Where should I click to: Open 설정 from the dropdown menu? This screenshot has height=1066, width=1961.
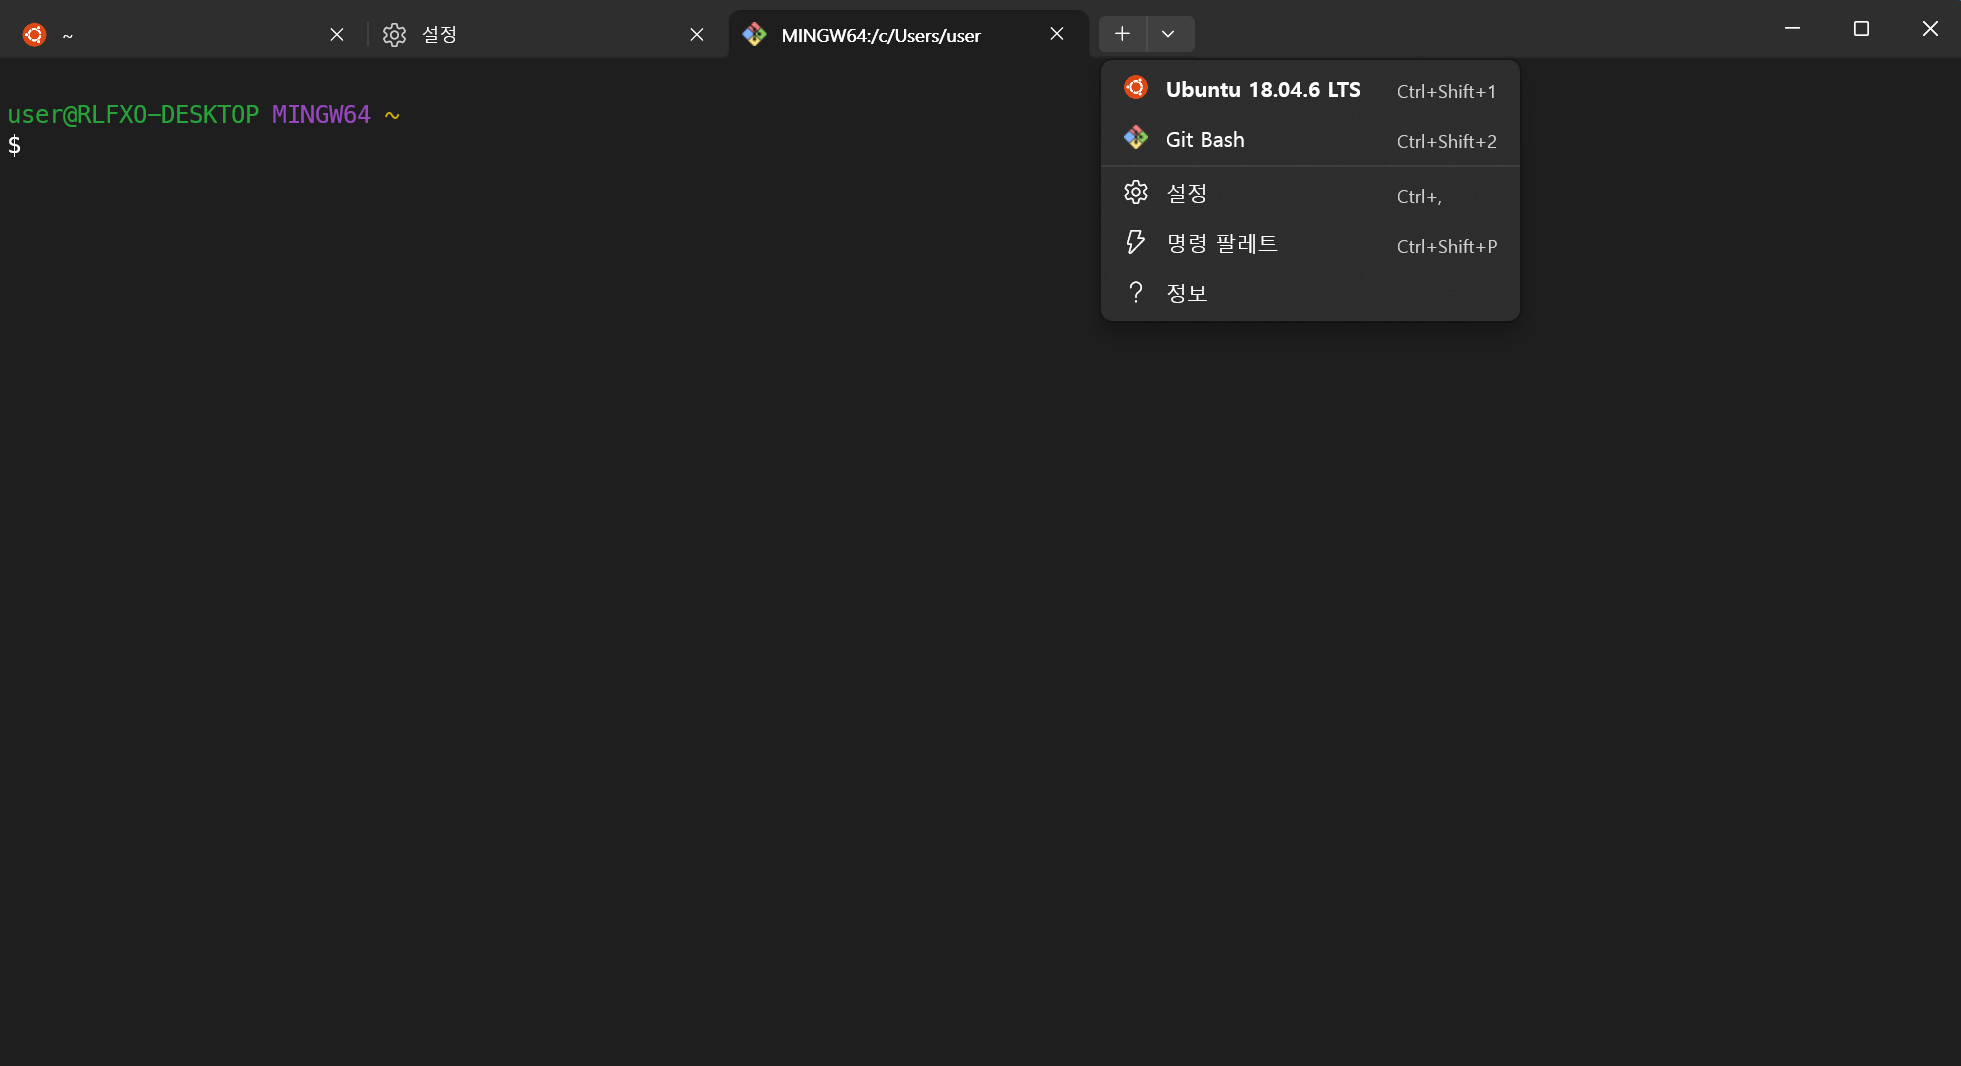(x=1310, y=194)
